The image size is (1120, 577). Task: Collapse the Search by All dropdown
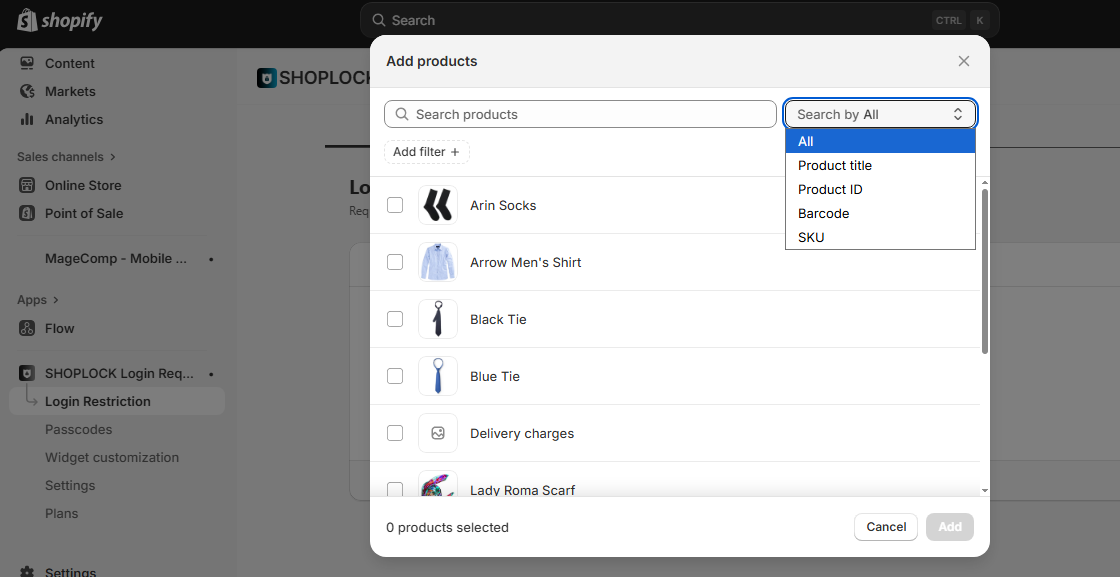(x=880, y=114)
